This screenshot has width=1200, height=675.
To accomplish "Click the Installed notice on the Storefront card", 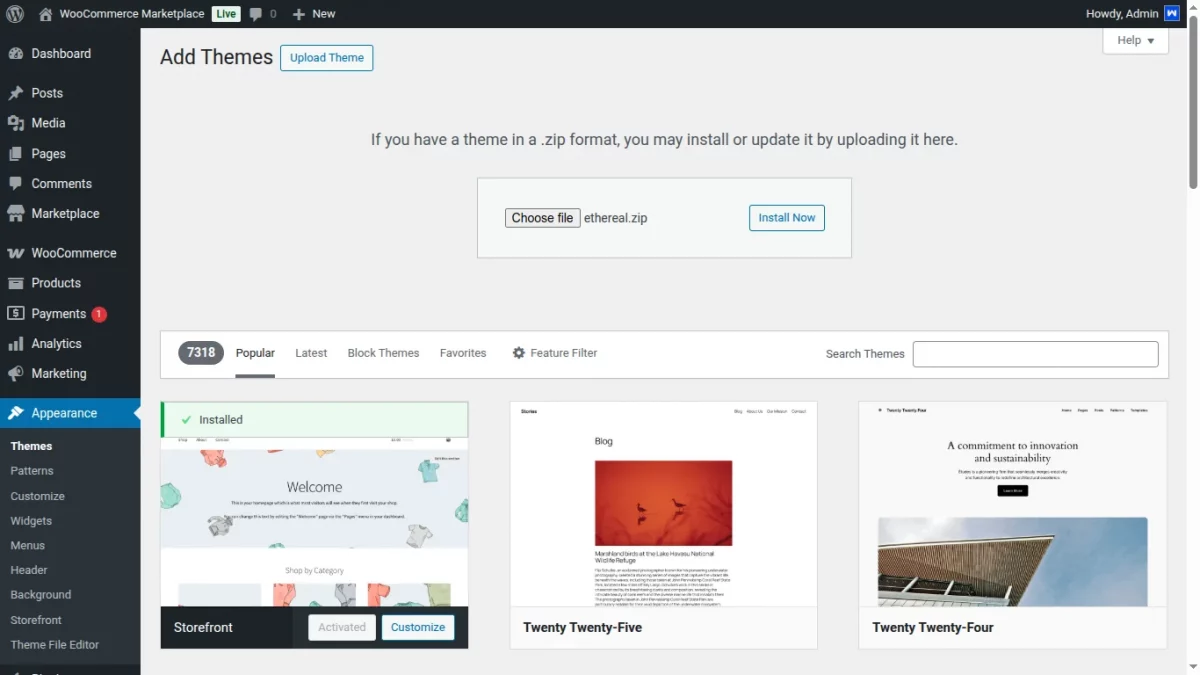I will (x=314, y=420).
